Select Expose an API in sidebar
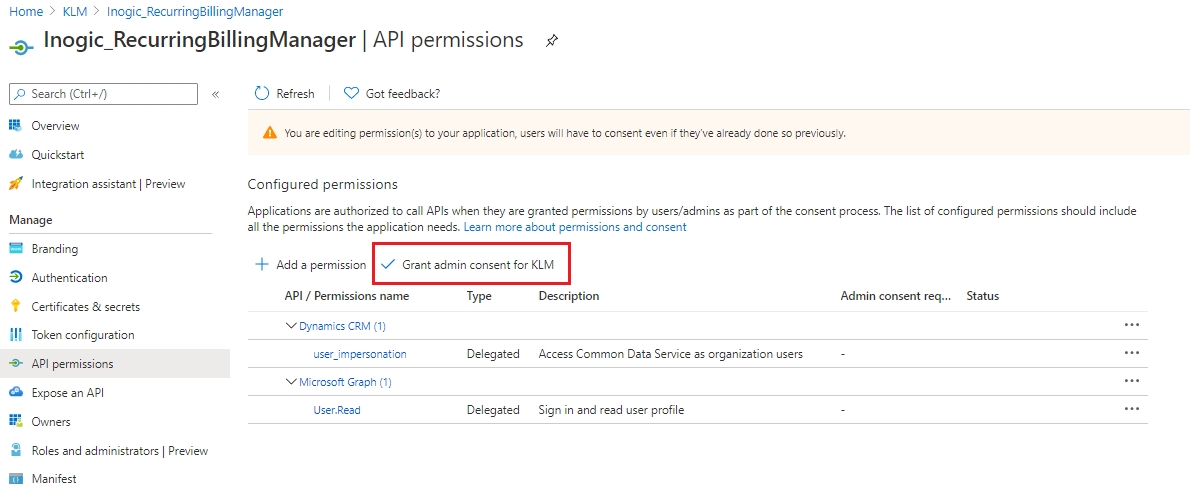The image size is (1190, 500). [68, 392]
